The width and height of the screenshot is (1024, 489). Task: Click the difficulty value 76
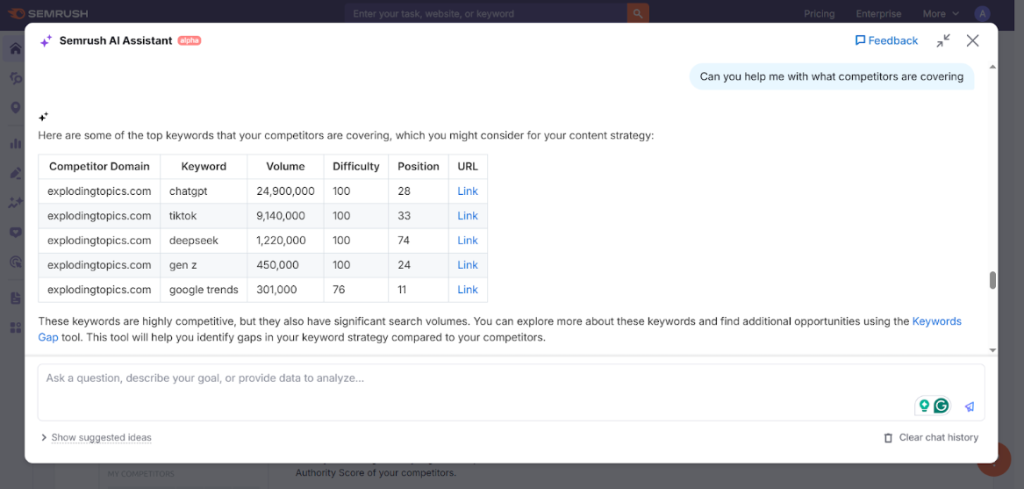339,290
